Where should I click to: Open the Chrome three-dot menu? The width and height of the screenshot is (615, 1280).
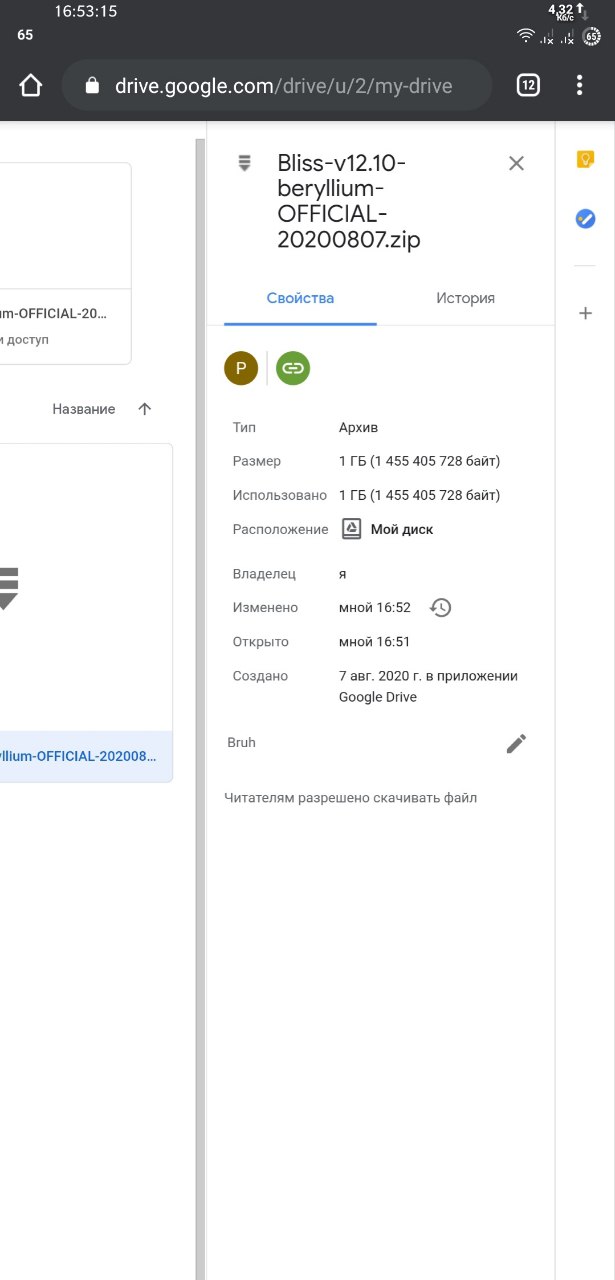(579, 86)
